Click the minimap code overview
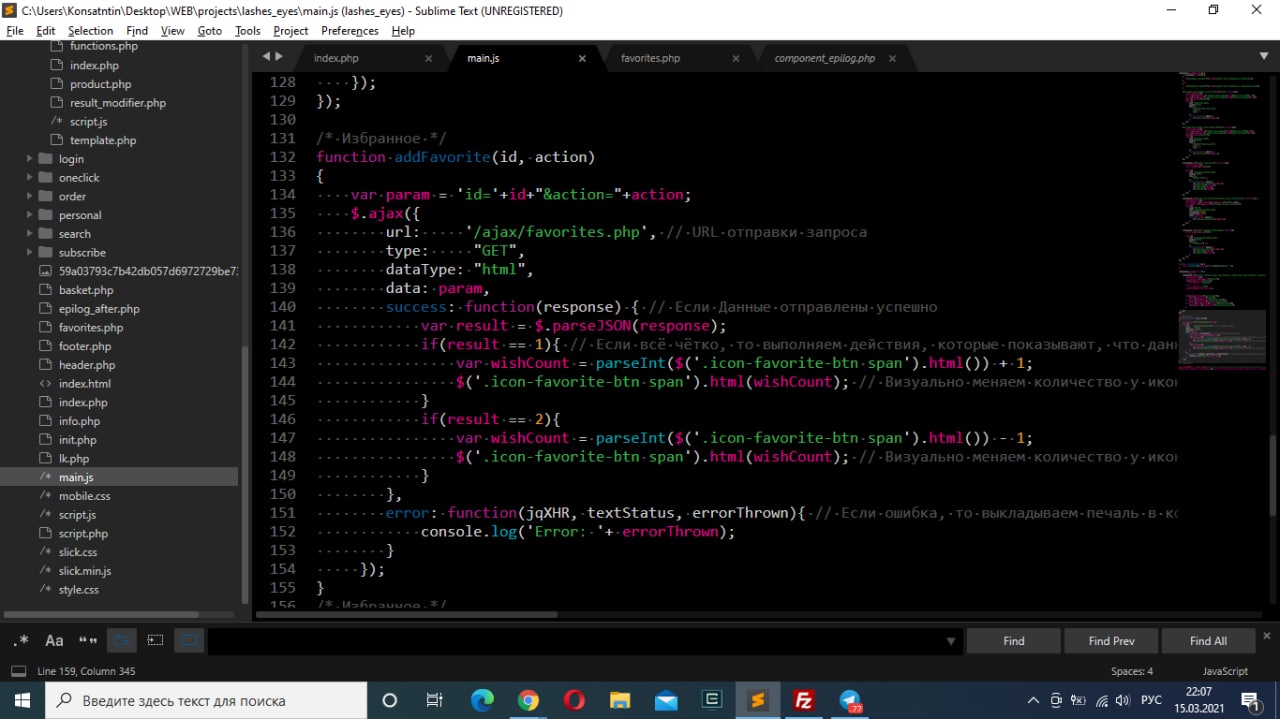This screenshot has height=719, width=1280. (x=1223, y=220)
